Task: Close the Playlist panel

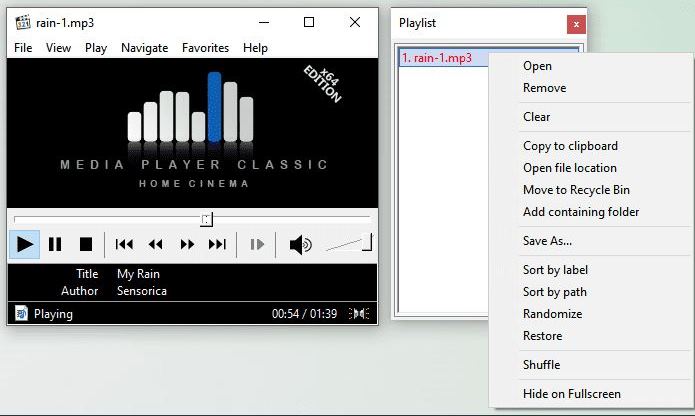Action: pos(576,24)
